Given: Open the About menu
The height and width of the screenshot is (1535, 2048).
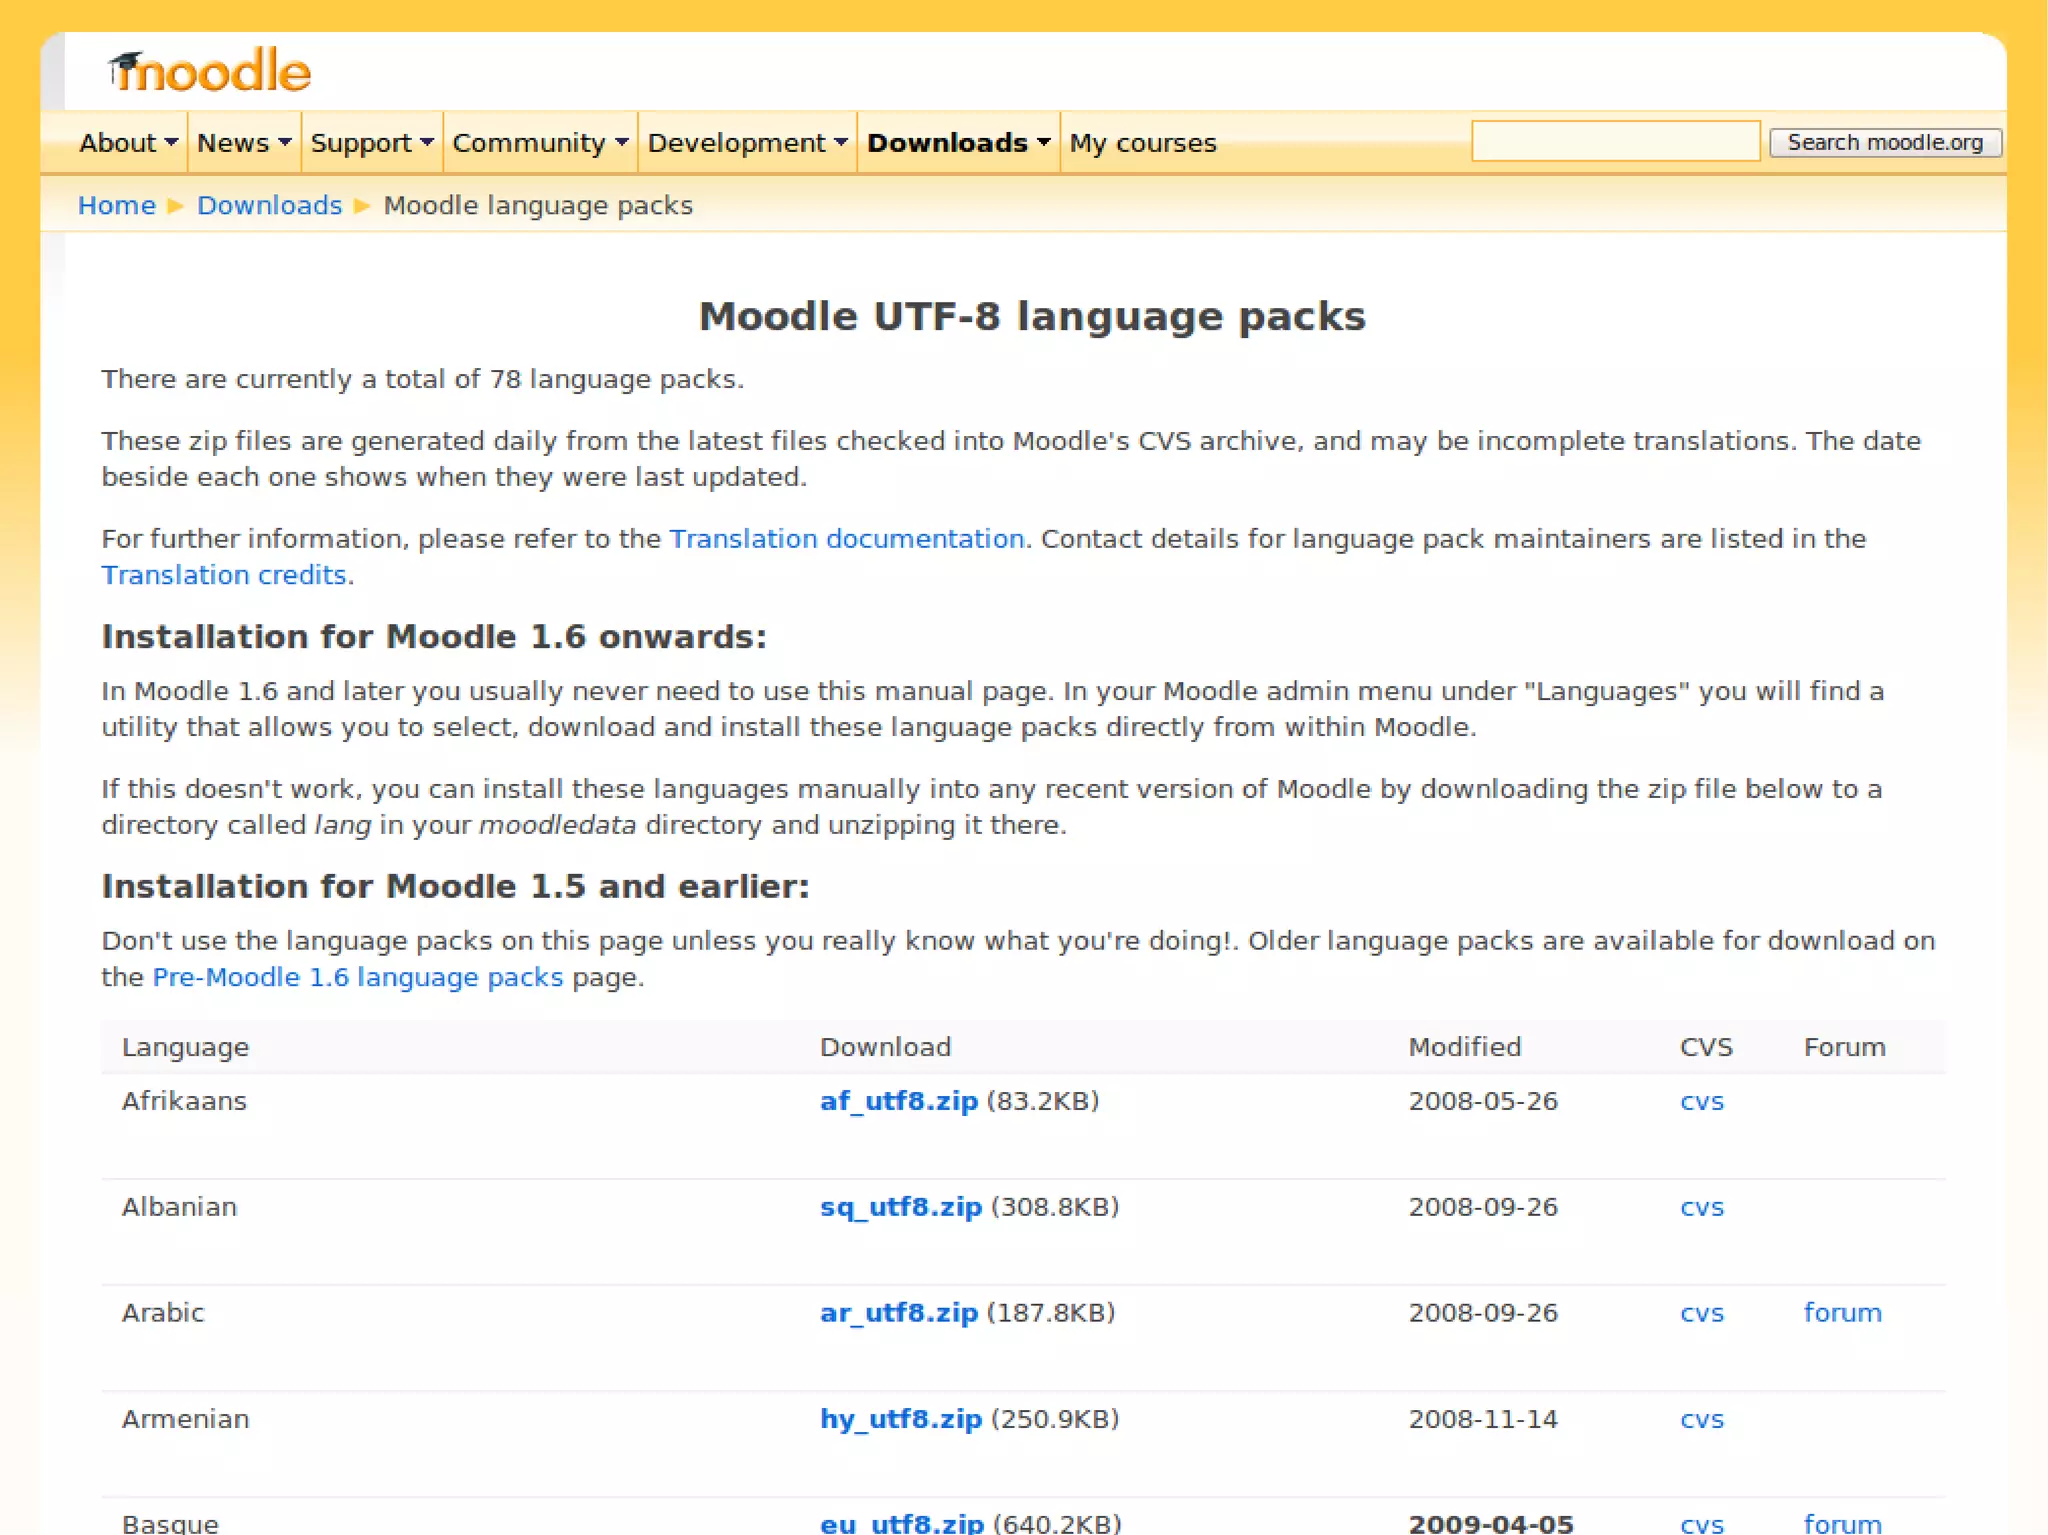Looking at the screenshot, I should pyautogui.click(x=128, y=143).
